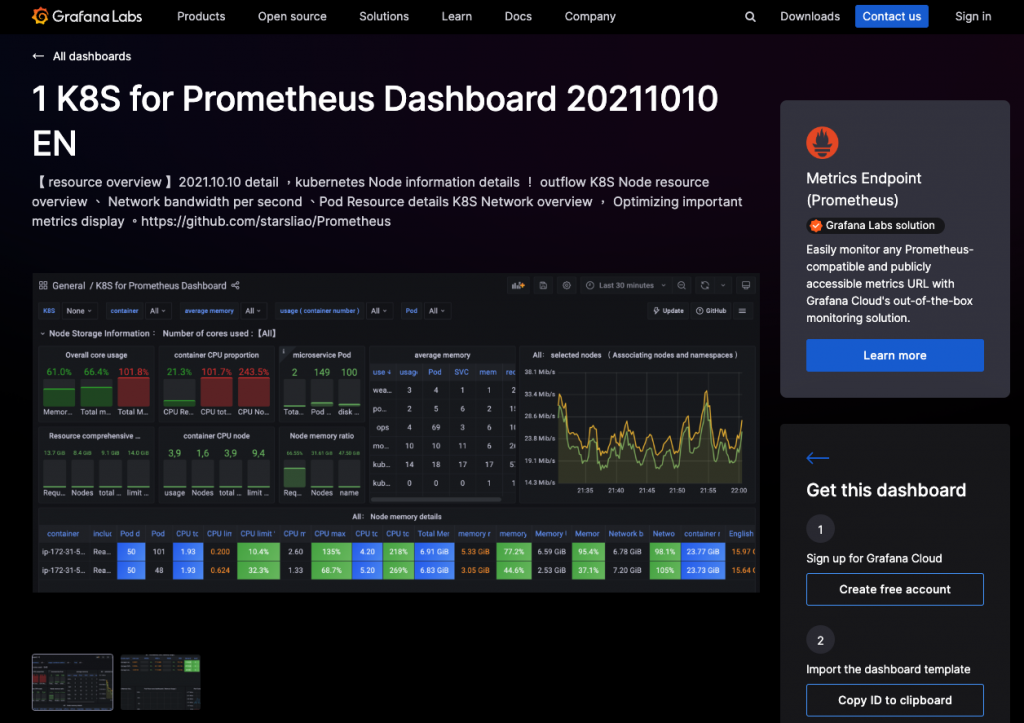Image resolution: width=1024 pixels, height=723 pixels.
Task: Click the info marker on microservice Pod panel
Action: click(283, 351)
